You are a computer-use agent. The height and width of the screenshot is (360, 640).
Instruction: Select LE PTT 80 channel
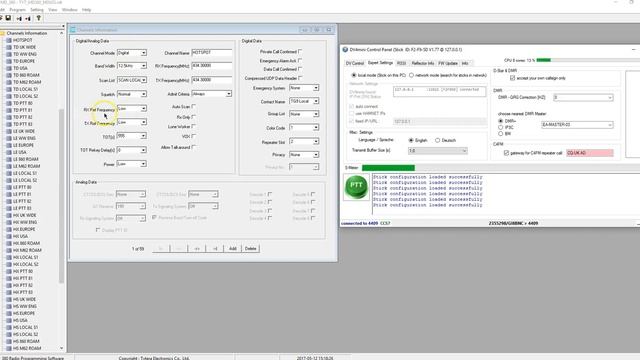(x=22, y=187)
